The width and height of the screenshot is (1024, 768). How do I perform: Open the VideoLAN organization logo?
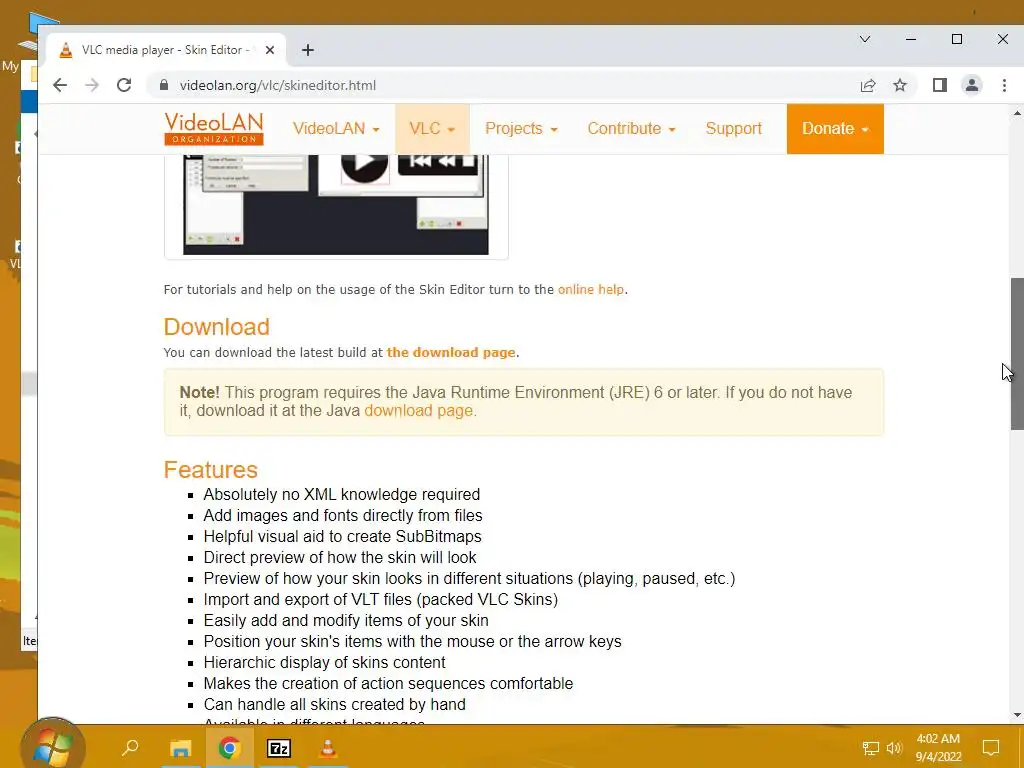click(x=214, y=129)
